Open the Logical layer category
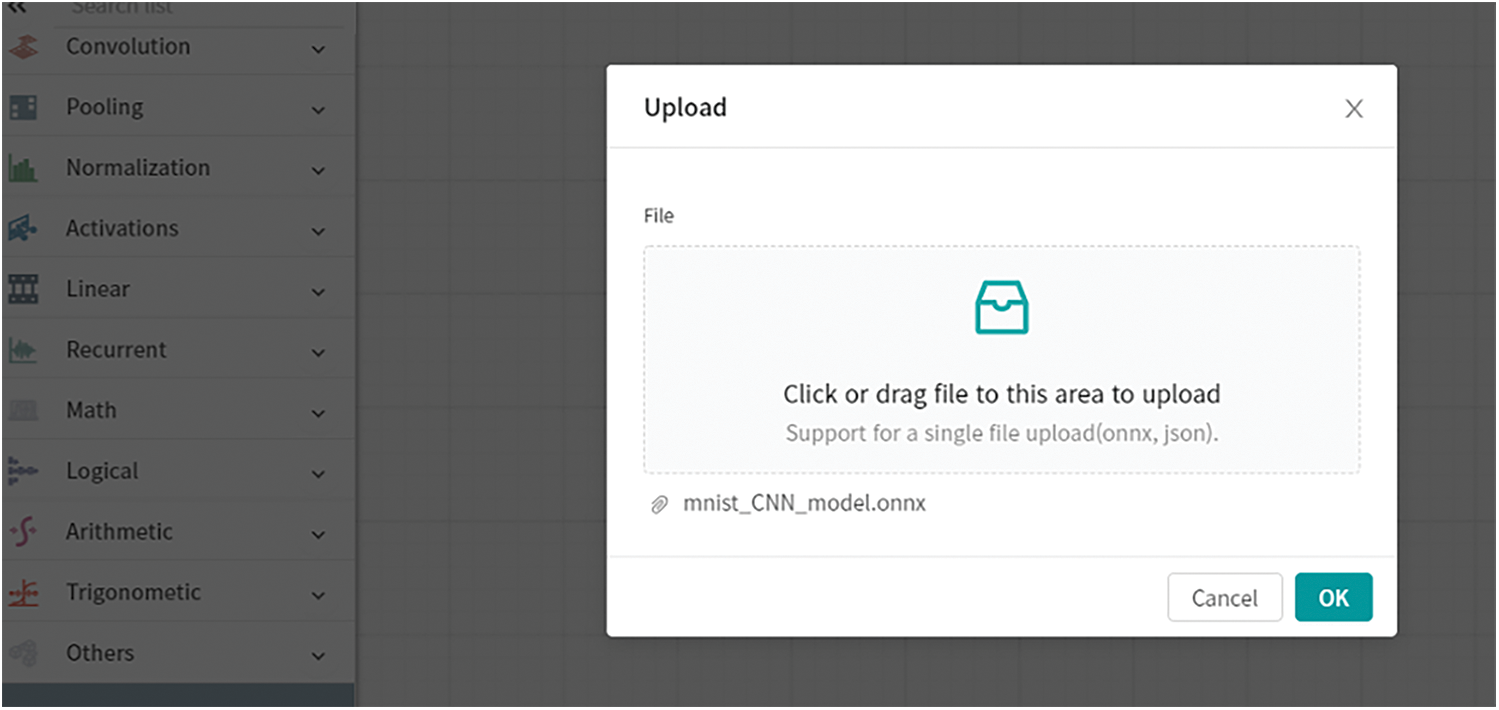This screenshot has height=710, width=1499. pos(102,471)
